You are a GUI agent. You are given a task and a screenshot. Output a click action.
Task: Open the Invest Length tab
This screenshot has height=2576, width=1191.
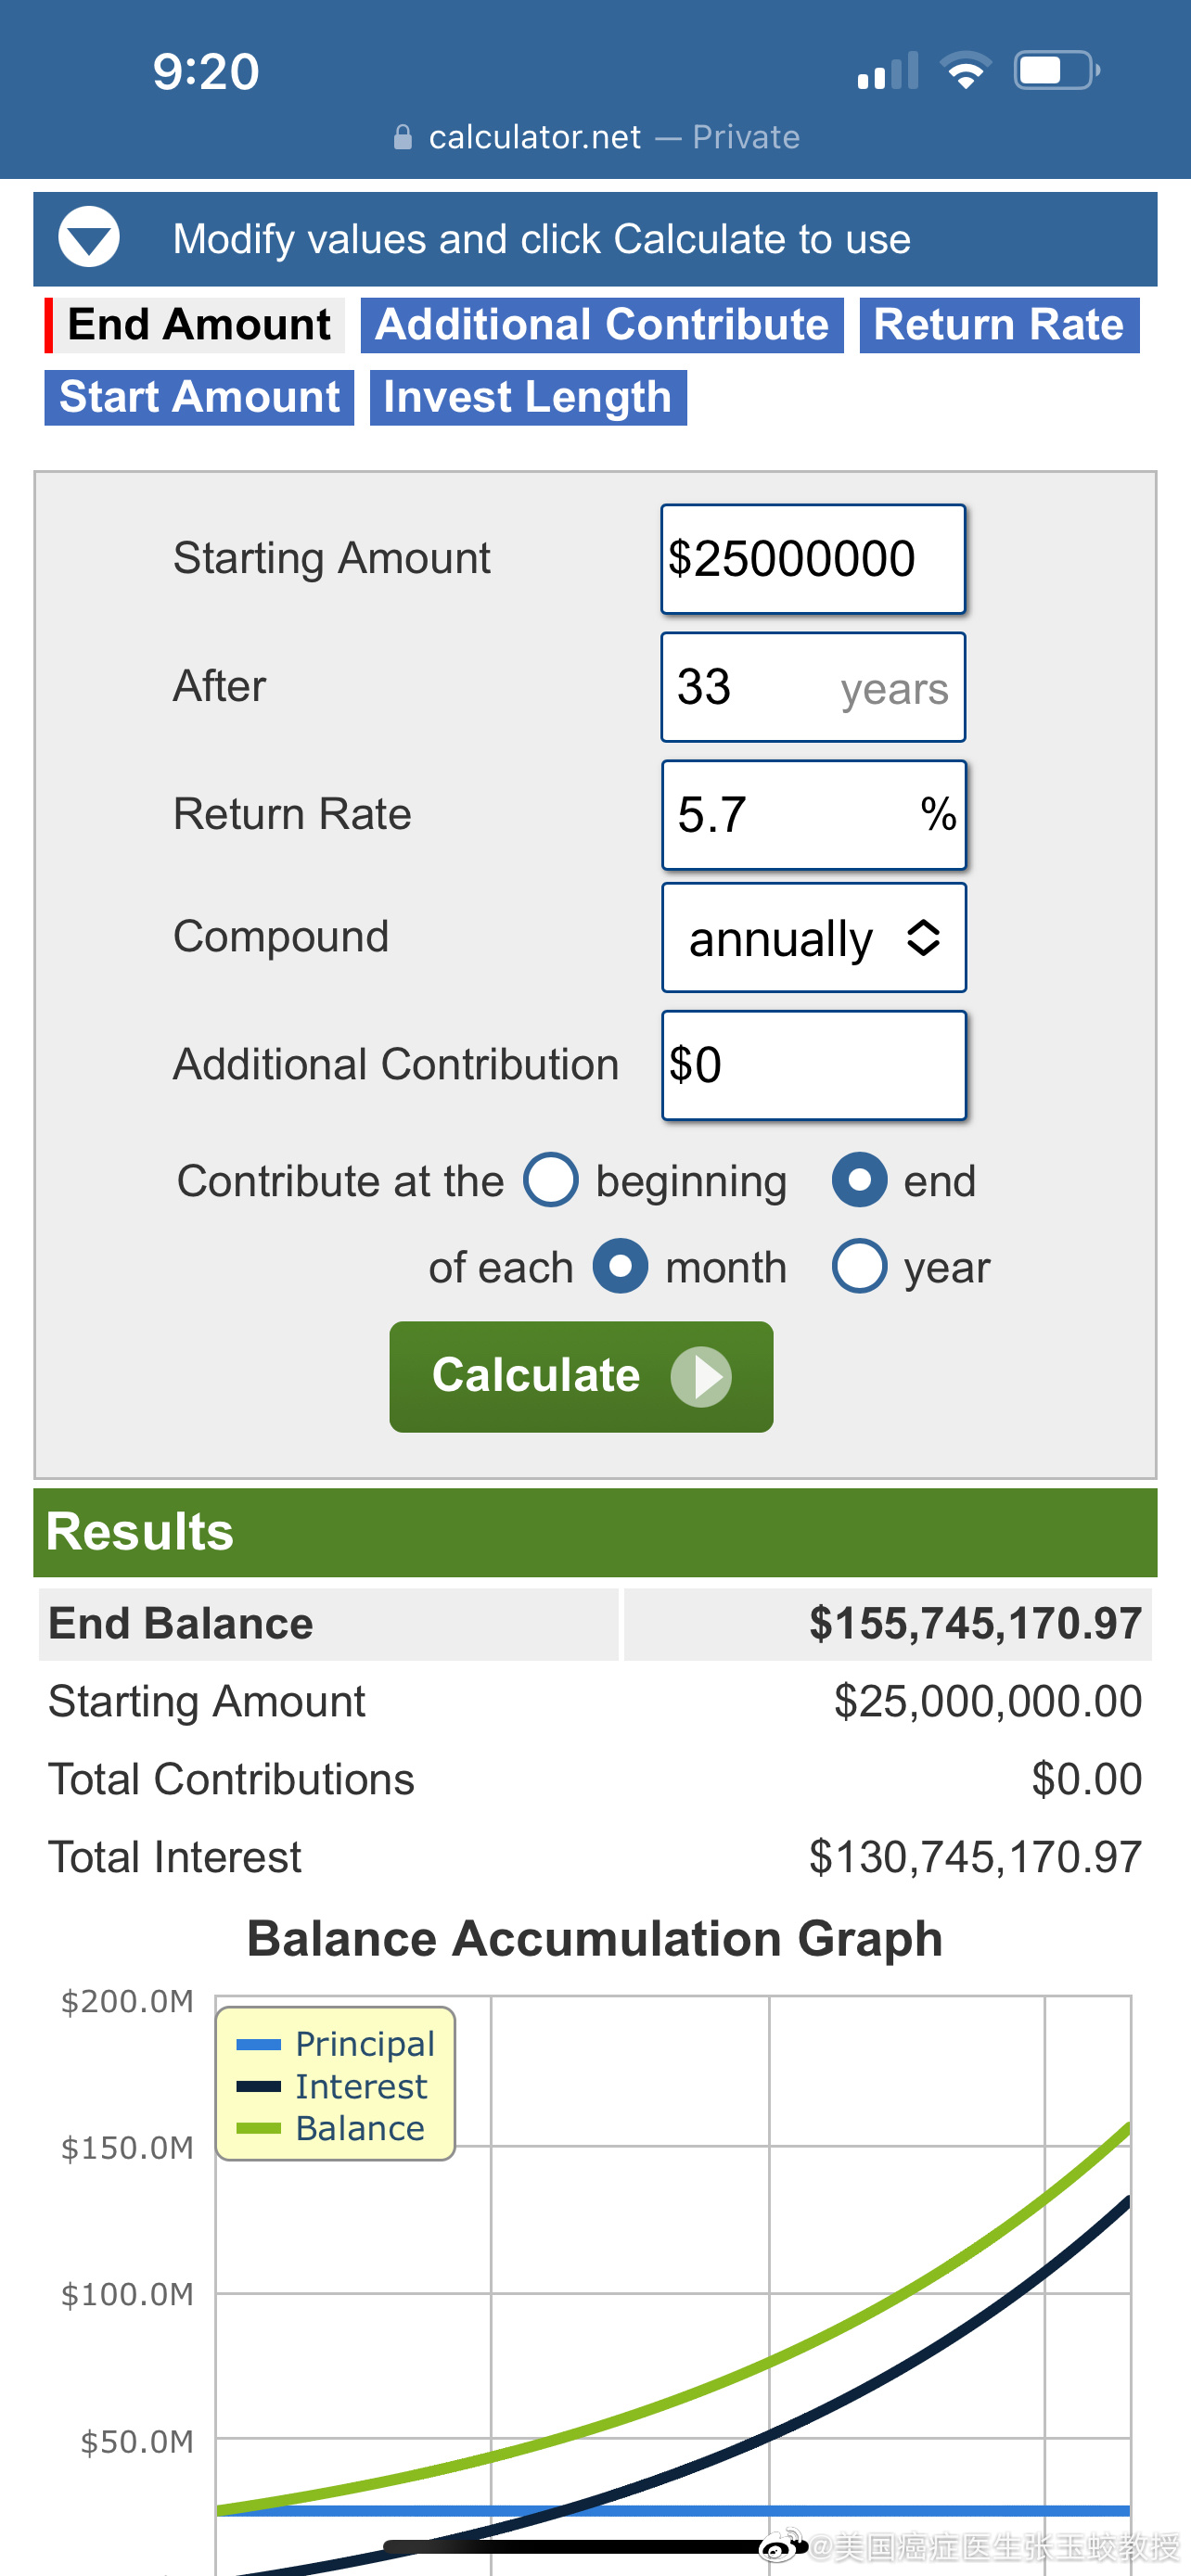pyautogui.click(x=528, y=398)
